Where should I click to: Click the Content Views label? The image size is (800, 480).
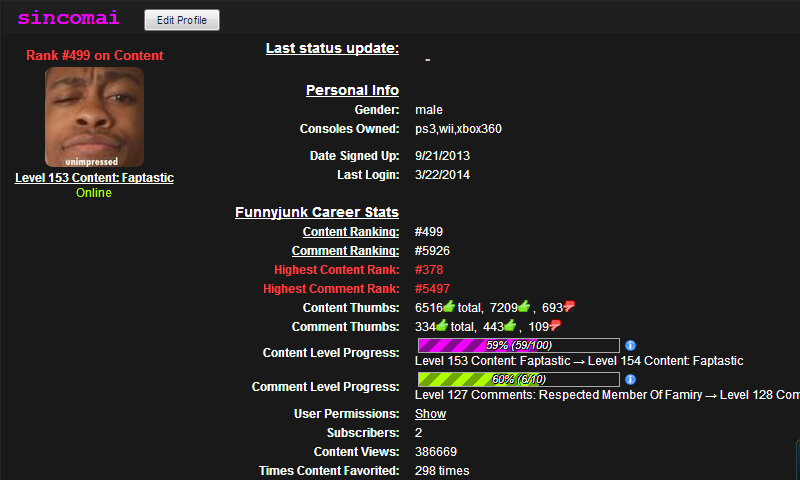(356, 451)
